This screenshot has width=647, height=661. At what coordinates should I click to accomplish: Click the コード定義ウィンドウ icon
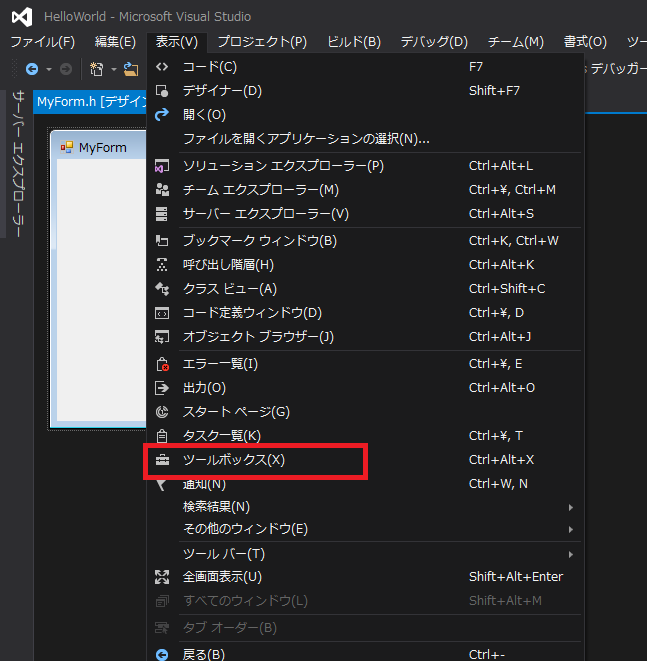pyautogui.click(x=162, y=313)
